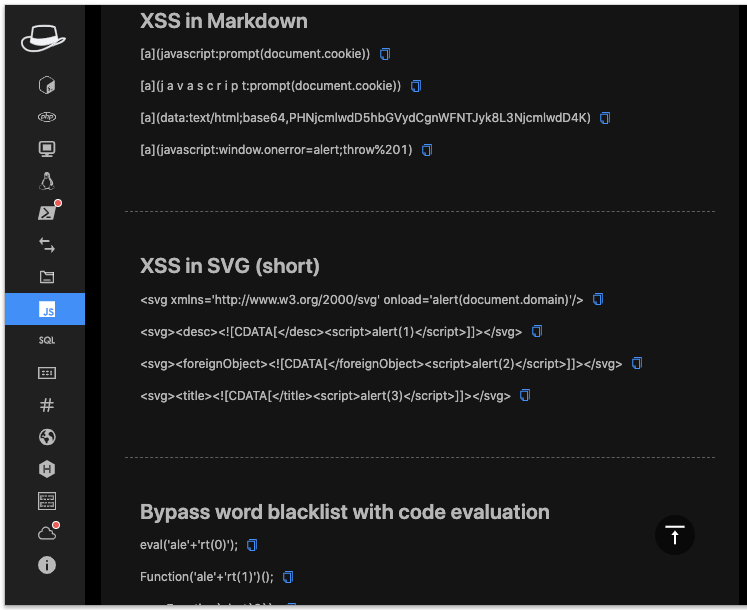747x610 pixels.
Task: Open the PHP reverse shell section
Action: [x=47, y=117]
